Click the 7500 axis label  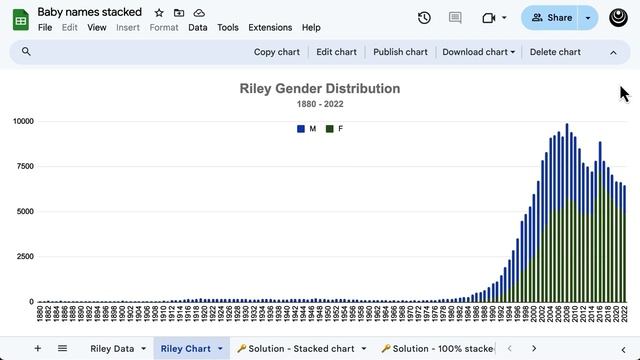point(25,166)
